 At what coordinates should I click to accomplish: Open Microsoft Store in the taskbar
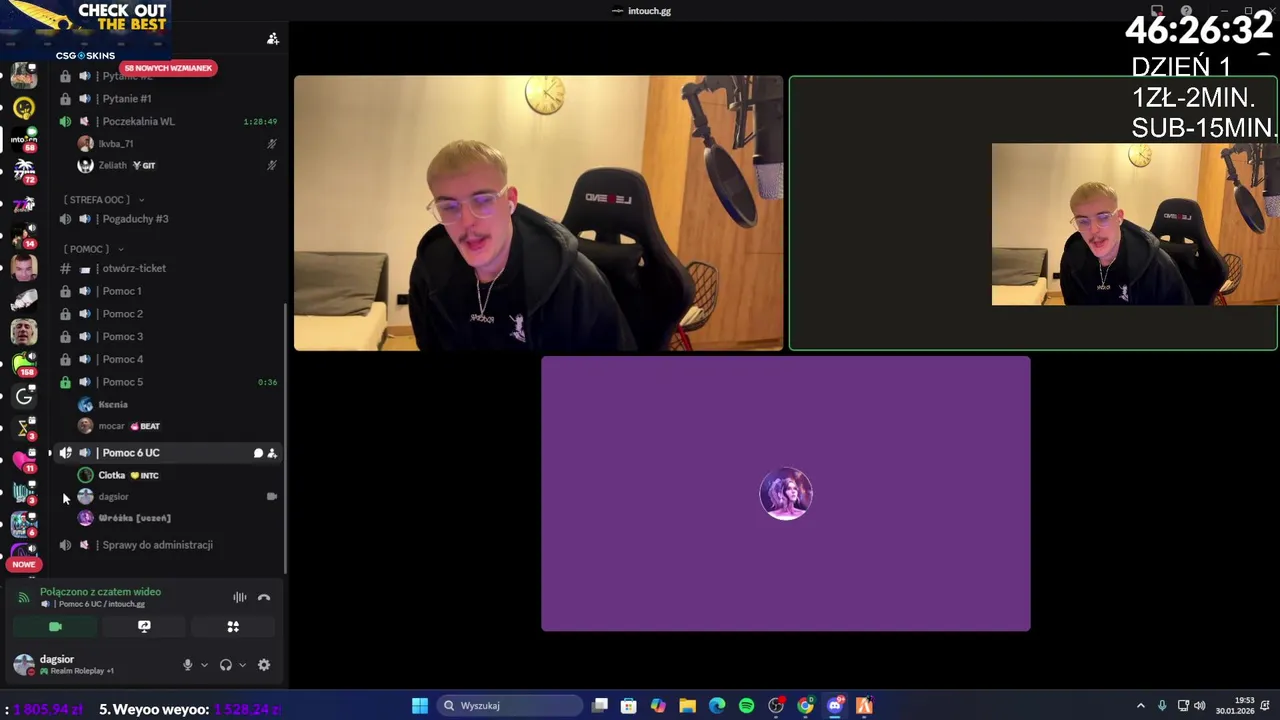click(628, 706)
